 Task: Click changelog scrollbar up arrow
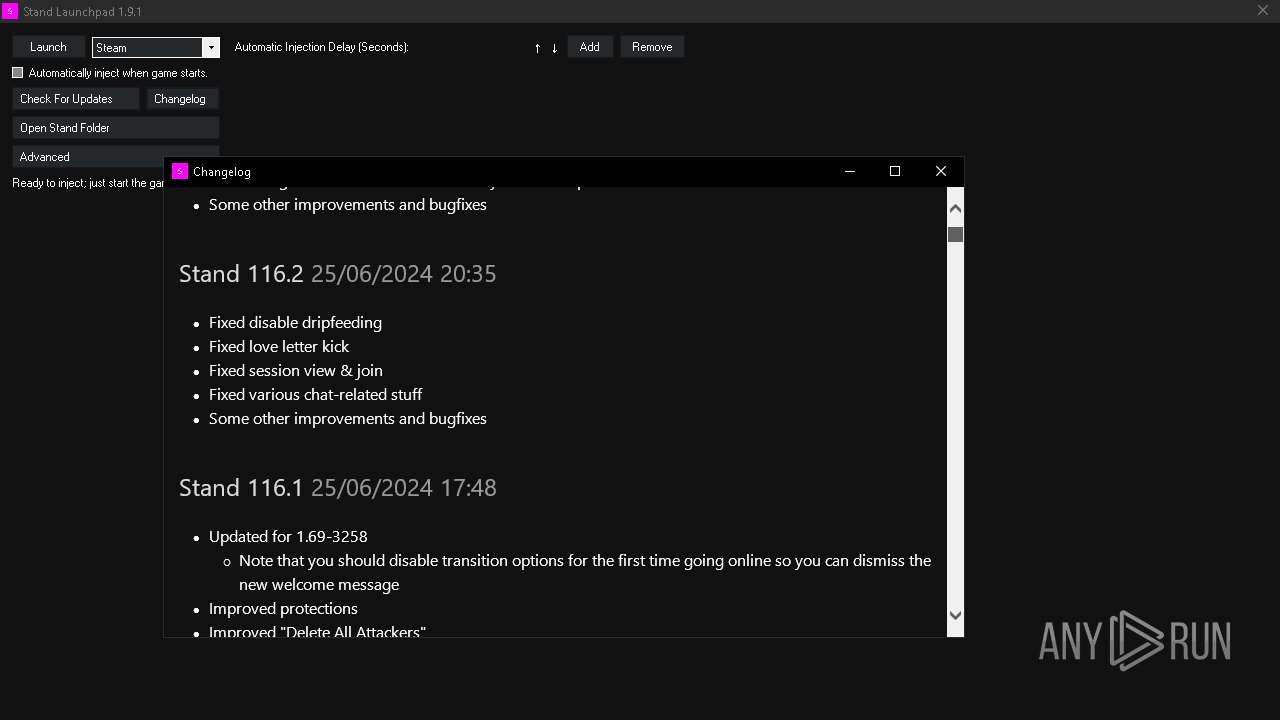955,208
